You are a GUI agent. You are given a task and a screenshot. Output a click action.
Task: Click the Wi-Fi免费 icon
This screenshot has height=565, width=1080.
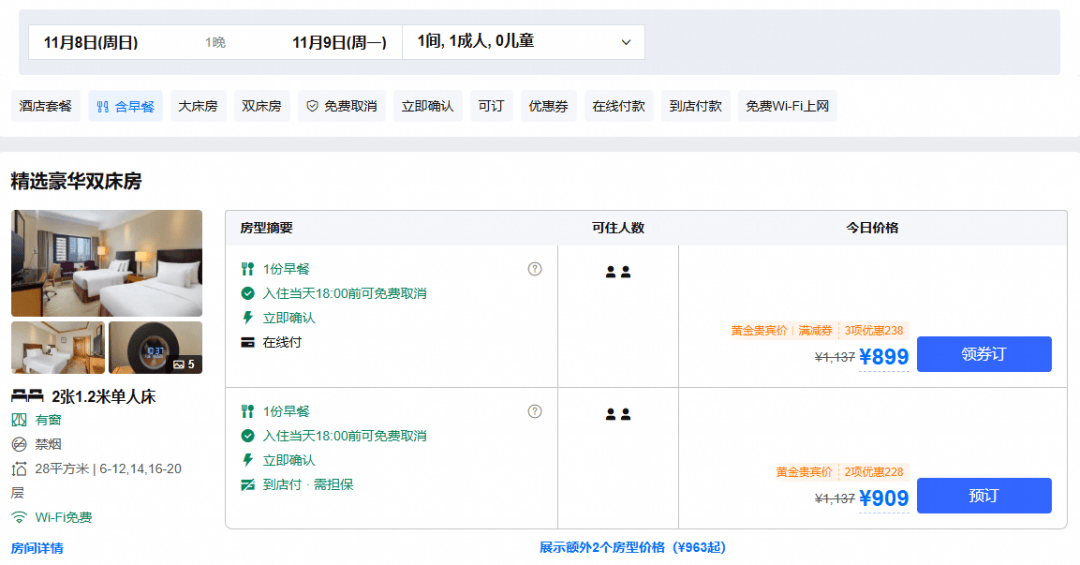tap(19, 517)
